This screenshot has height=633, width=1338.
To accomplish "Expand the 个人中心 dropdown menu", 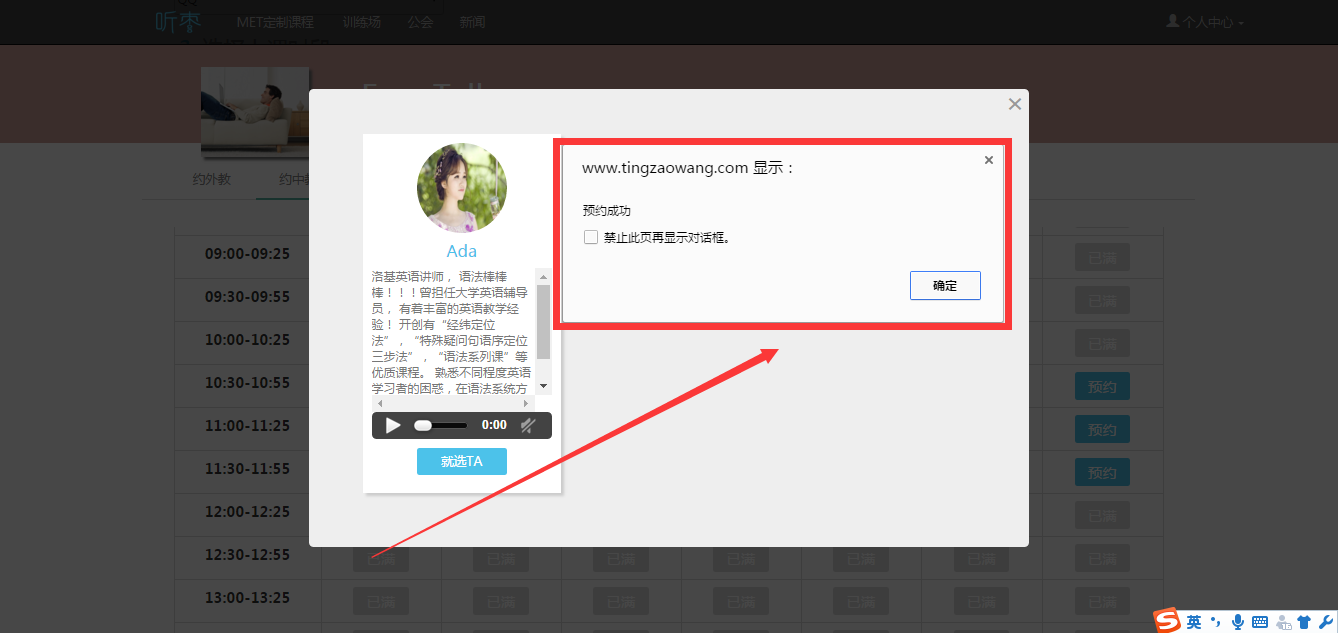I will pos(1205,22).
